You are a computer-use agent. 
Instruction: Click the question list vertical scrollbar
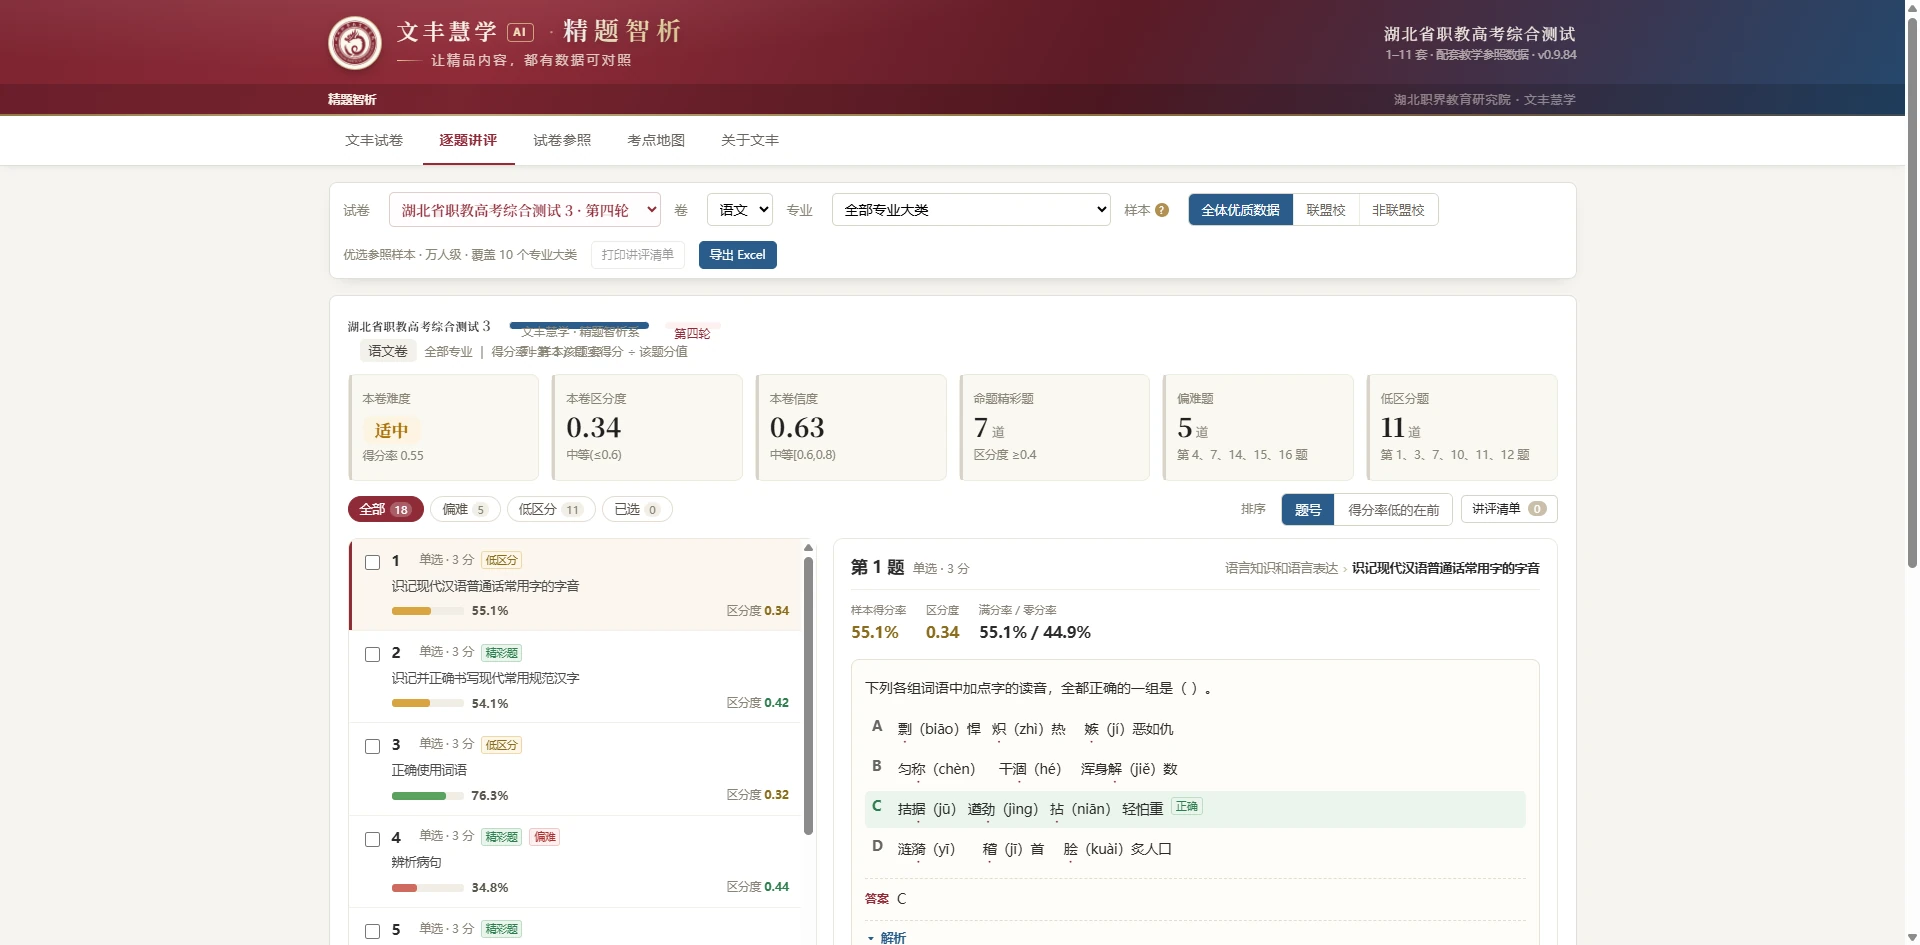808,695
